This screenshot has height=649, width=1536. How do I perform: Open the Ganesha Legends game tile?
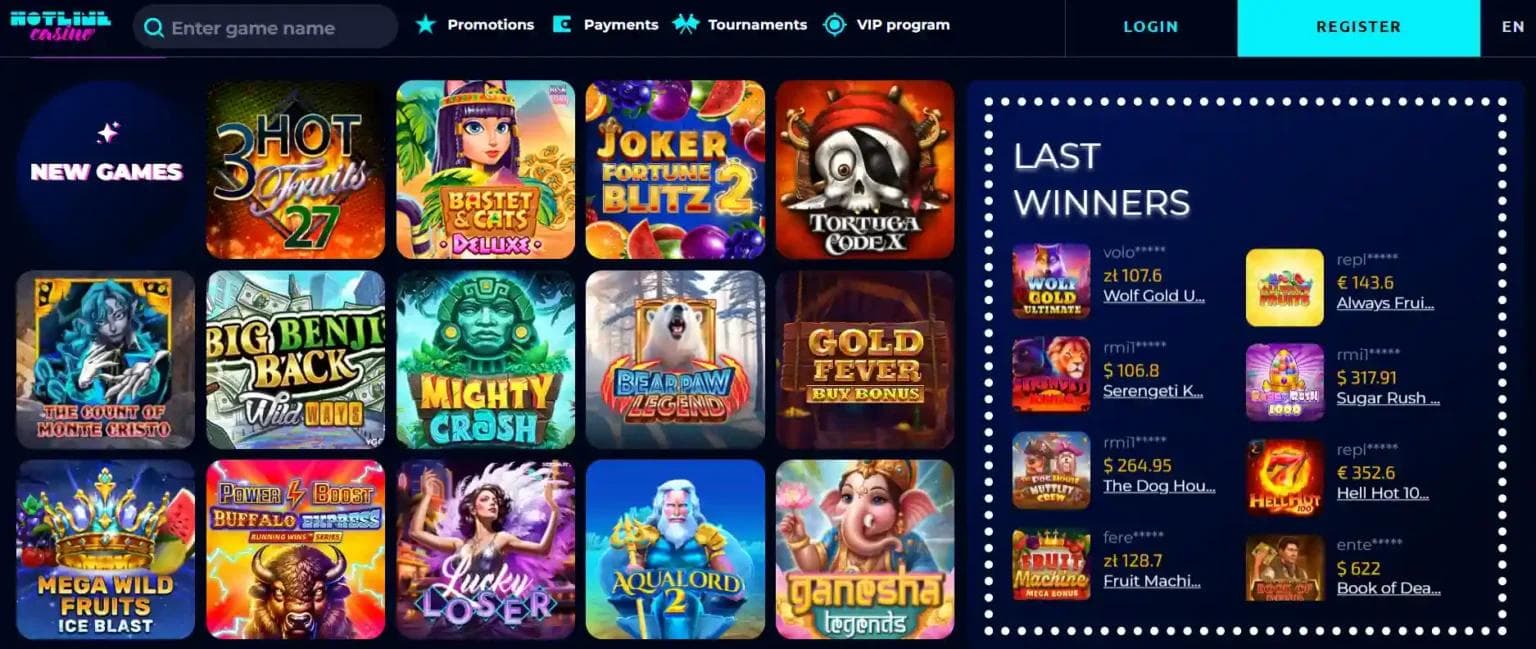pyautogui.click(x=865, y=549)
